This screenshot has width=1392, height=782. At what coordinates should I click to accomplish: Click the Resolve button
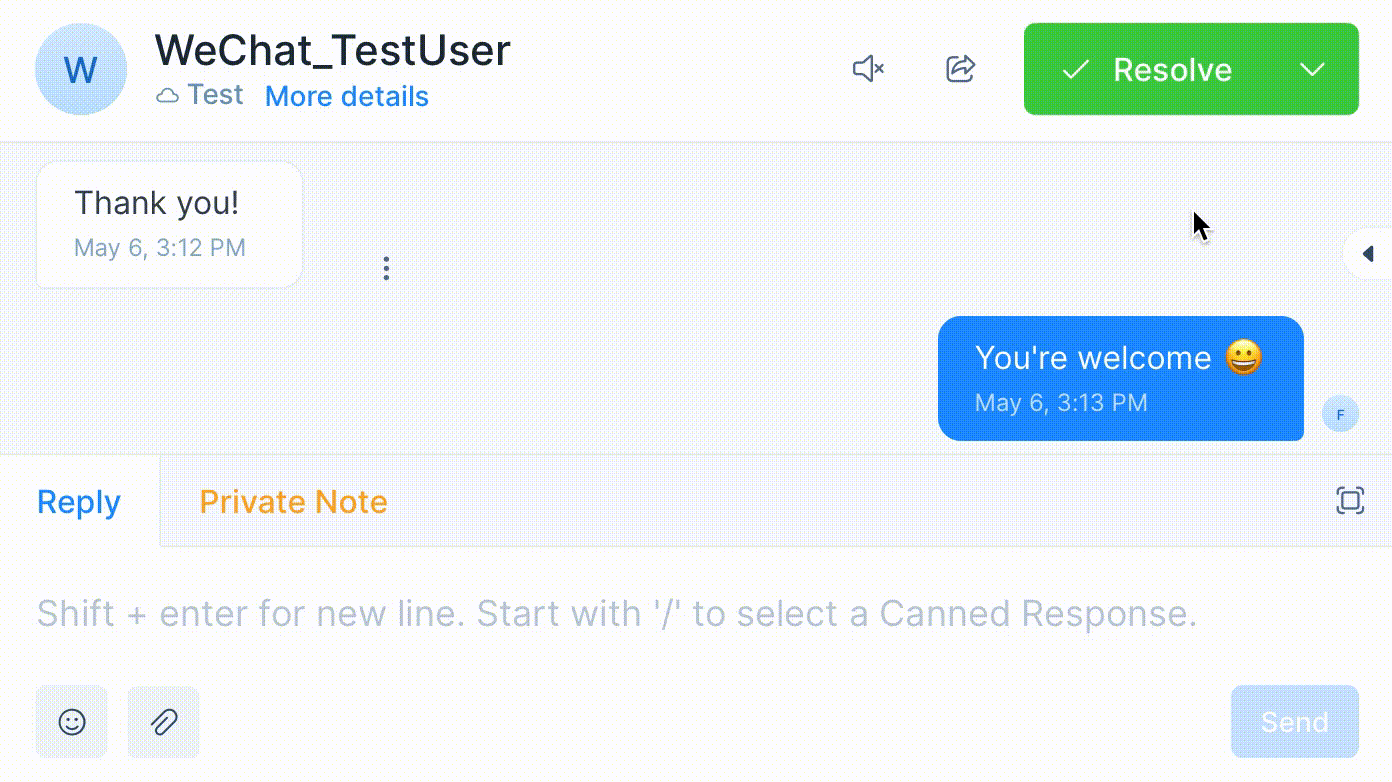pyautogui.click(x=1150, y=69)
